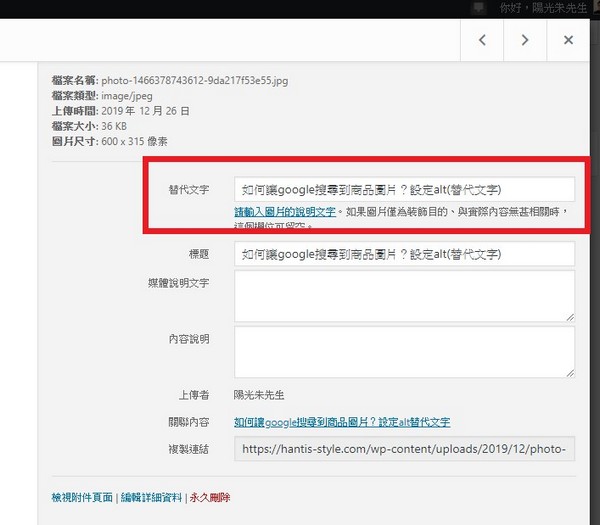600x525 pixels.
Task: Go to previous media item arrow
Action: click(482, 40)
